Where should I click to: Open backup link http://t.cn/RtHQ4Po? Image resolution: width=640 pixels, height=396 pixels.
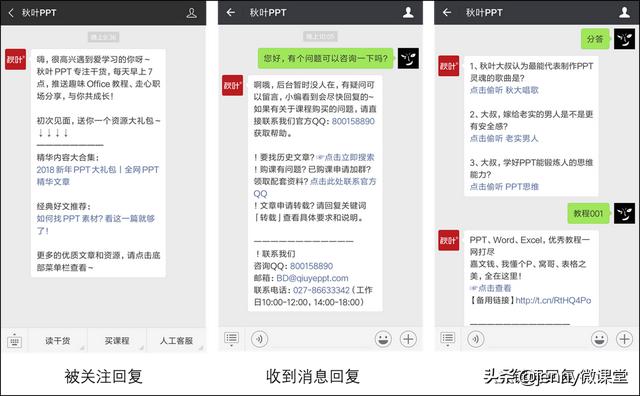553,300
